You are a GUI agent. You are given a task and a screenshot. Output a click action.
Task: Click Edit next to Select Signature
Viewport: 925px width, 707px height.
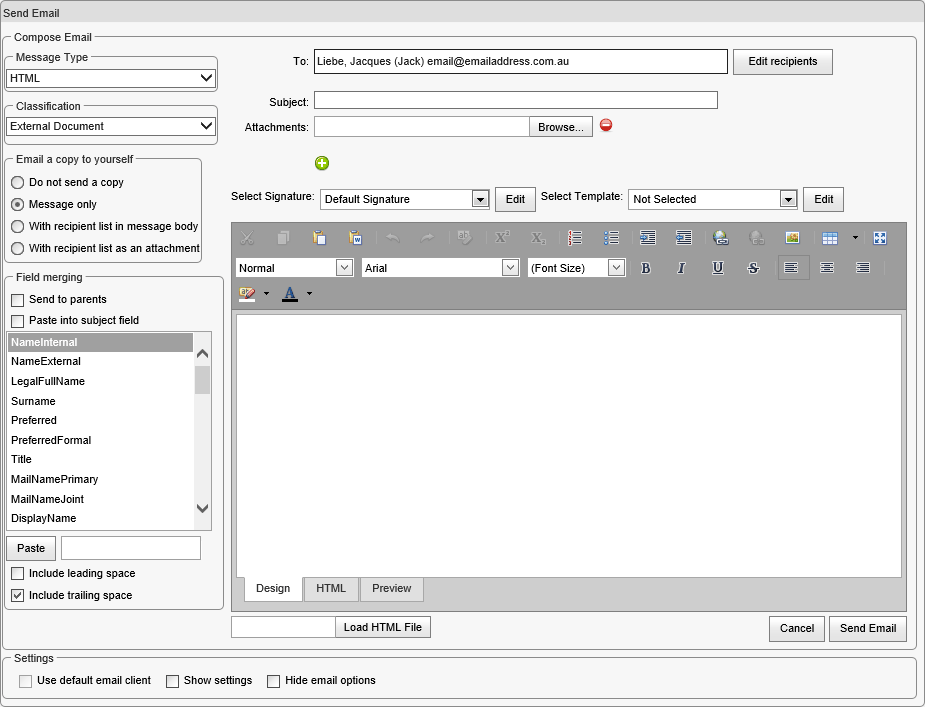click(515, 199)
